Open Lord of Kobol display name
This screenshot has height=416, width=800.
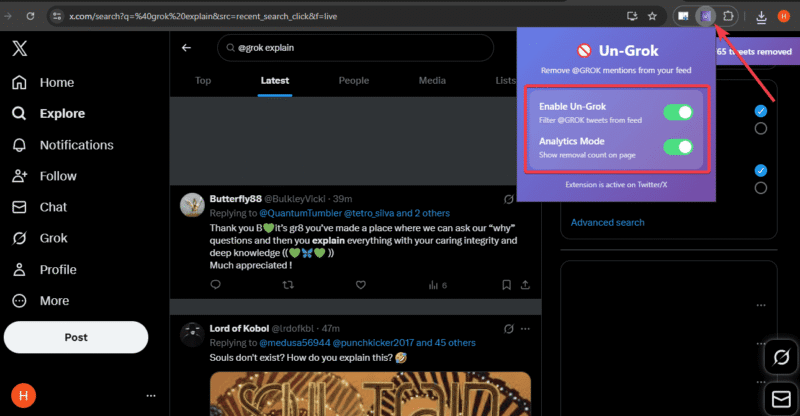pos(239,329)
